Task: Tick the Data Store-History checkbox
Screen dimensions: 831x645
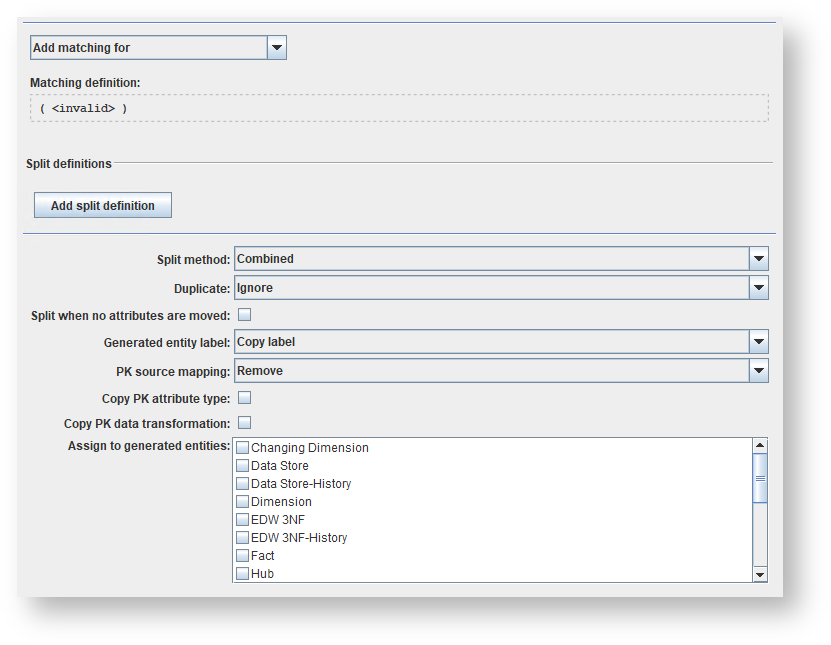Action: pyautogui.click(x=242, y=484)
